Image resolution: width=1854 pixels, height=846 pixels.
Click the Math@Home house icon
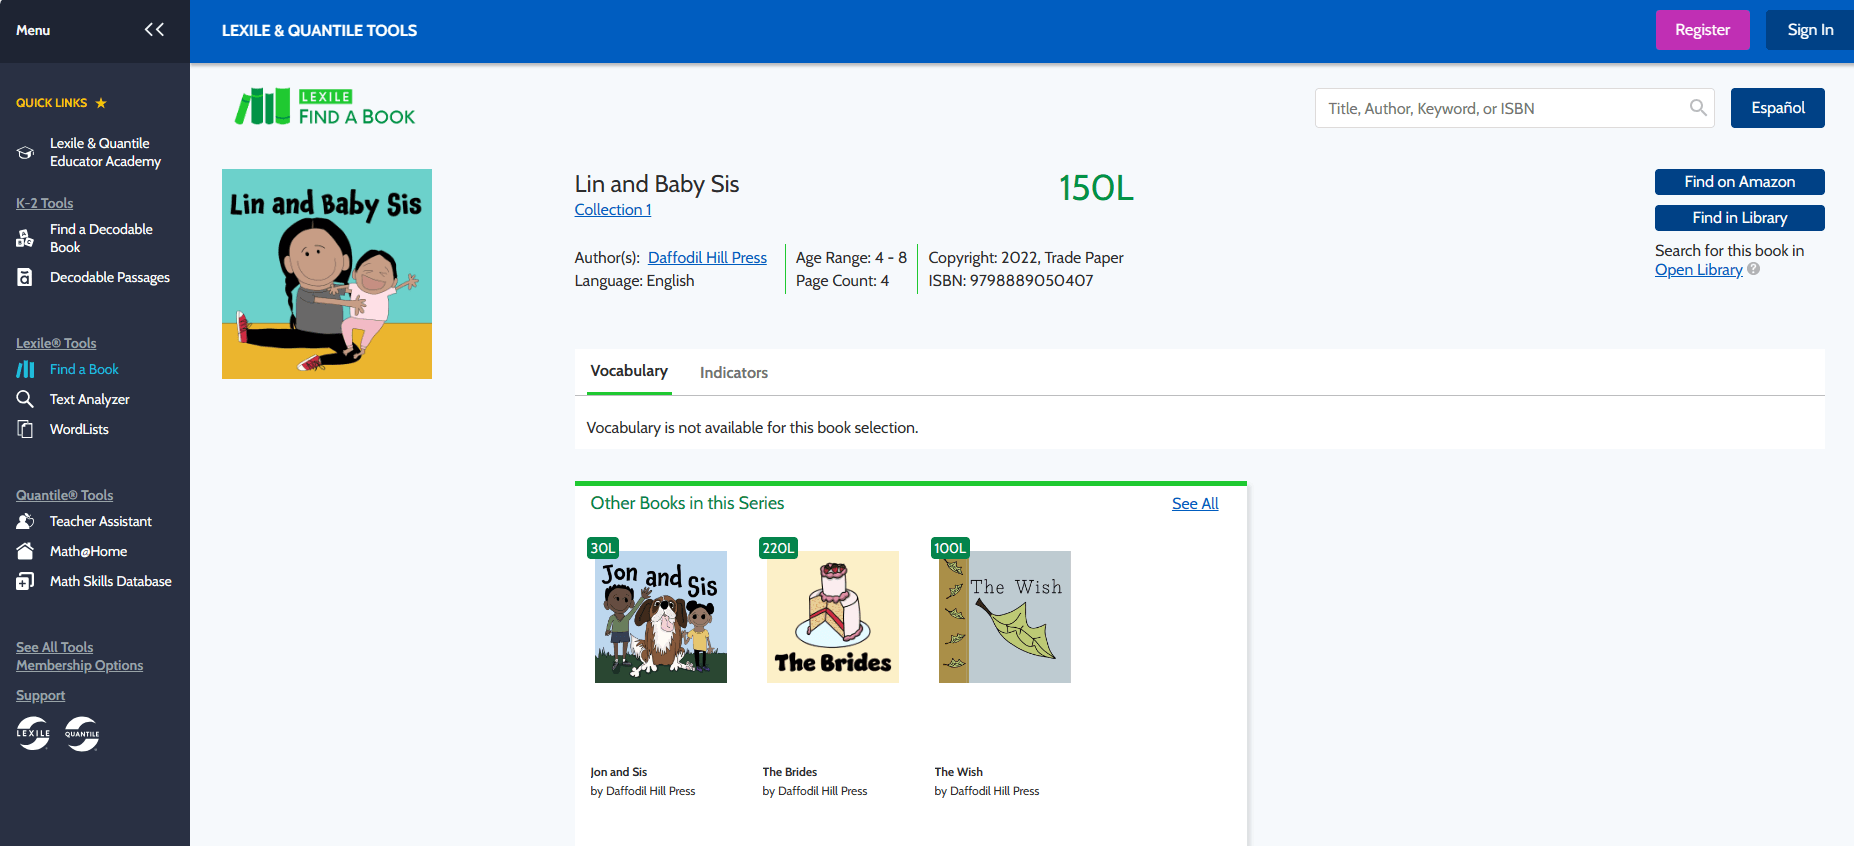(25, 551)
